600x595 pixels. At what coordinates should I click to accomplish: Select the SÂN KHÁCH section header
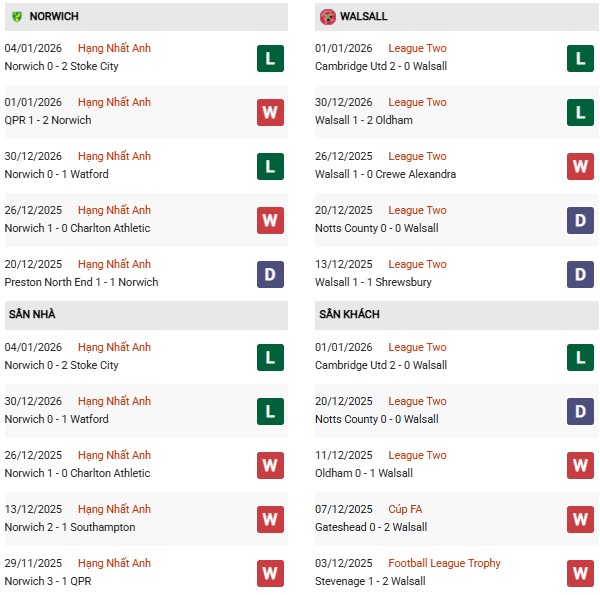tap(351, 315)
